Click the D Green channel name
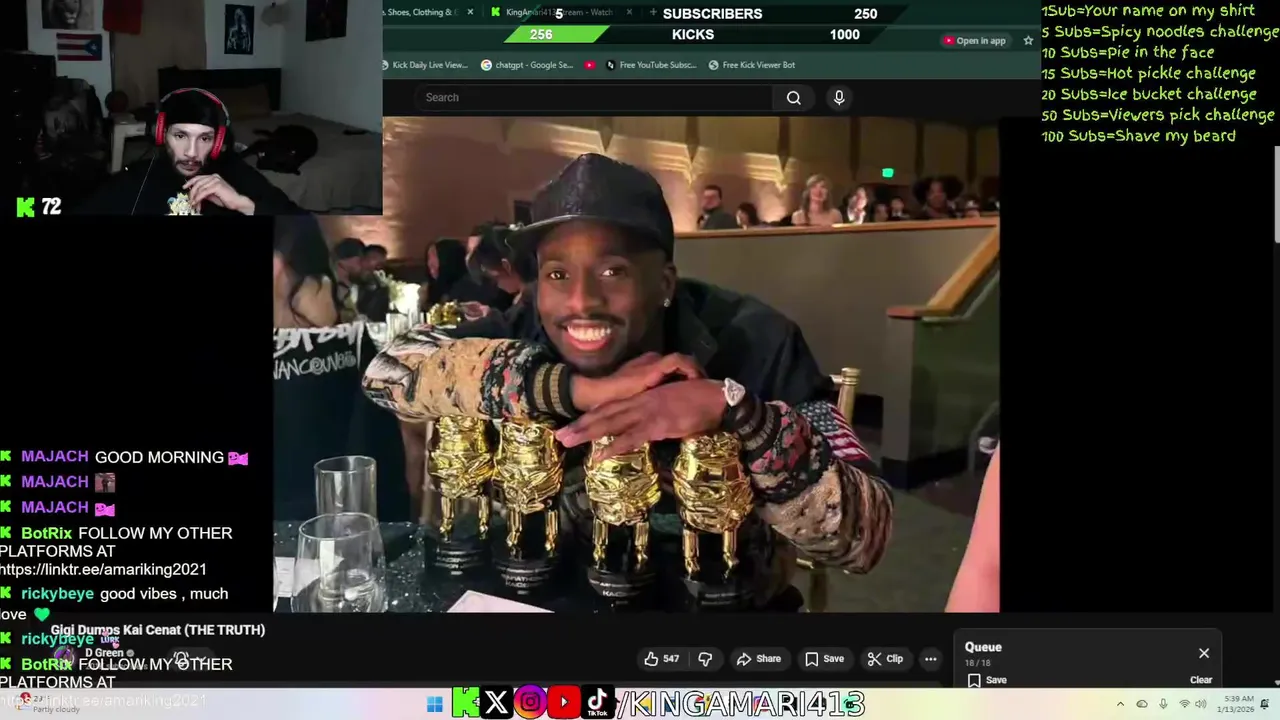 point(104,653)
